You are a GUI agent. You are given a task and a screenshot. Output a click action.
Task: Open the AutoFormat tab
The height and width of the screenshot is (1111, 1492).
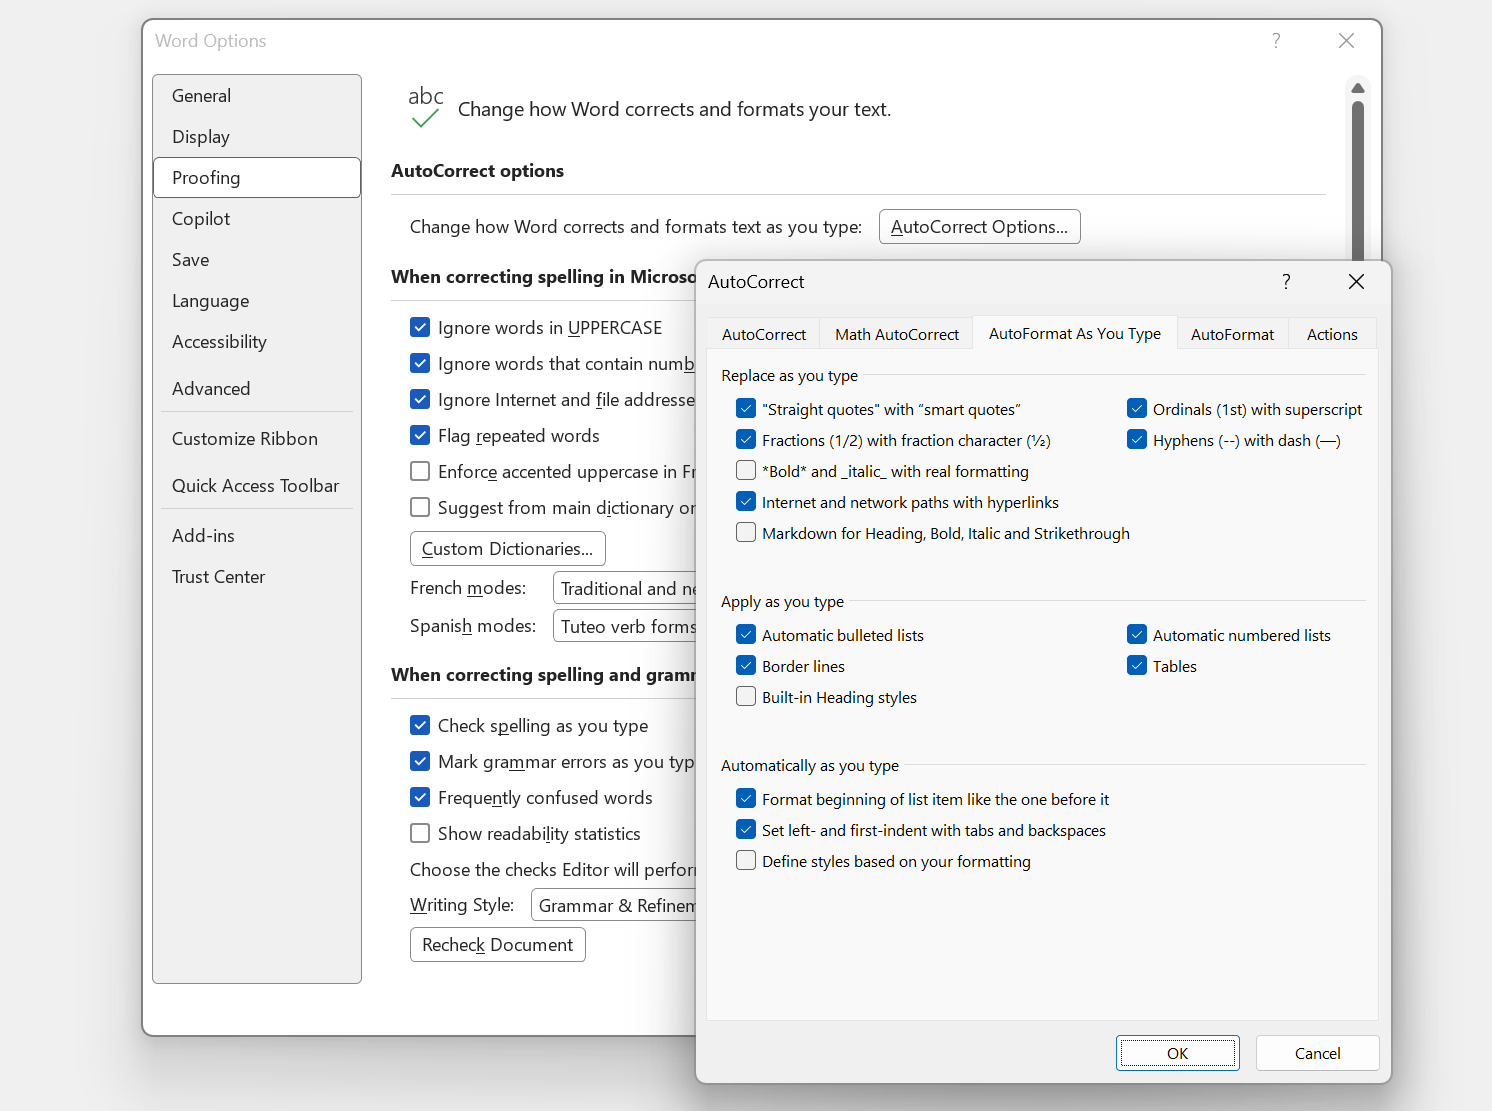(1232, 335)
